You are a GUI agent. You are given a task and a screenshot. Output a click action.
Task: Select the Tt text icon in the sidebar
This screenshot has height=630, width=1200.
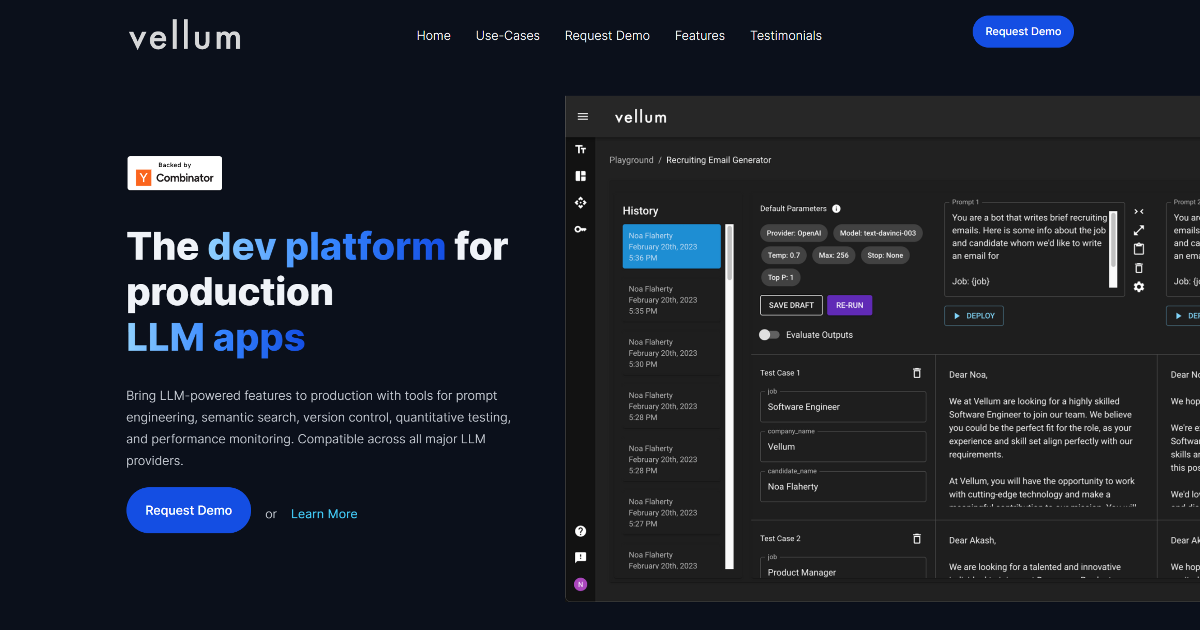coord(580,148)
